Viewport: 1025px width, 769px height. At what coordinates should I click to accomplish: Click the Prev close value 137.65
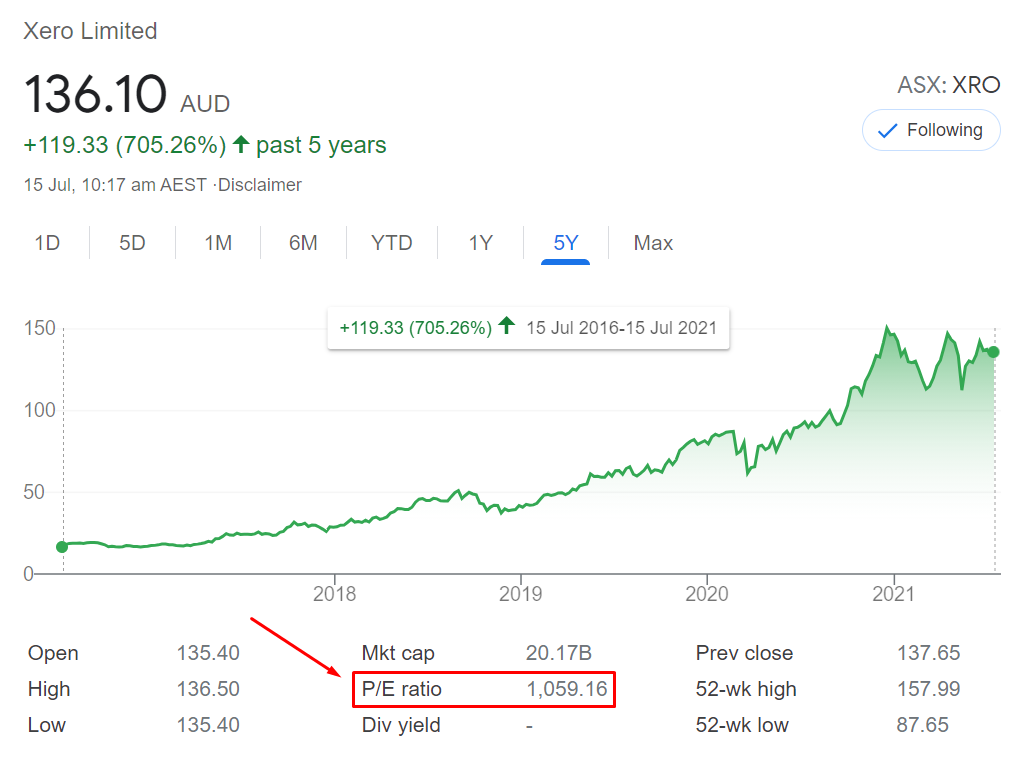click(x=928, y=653)
